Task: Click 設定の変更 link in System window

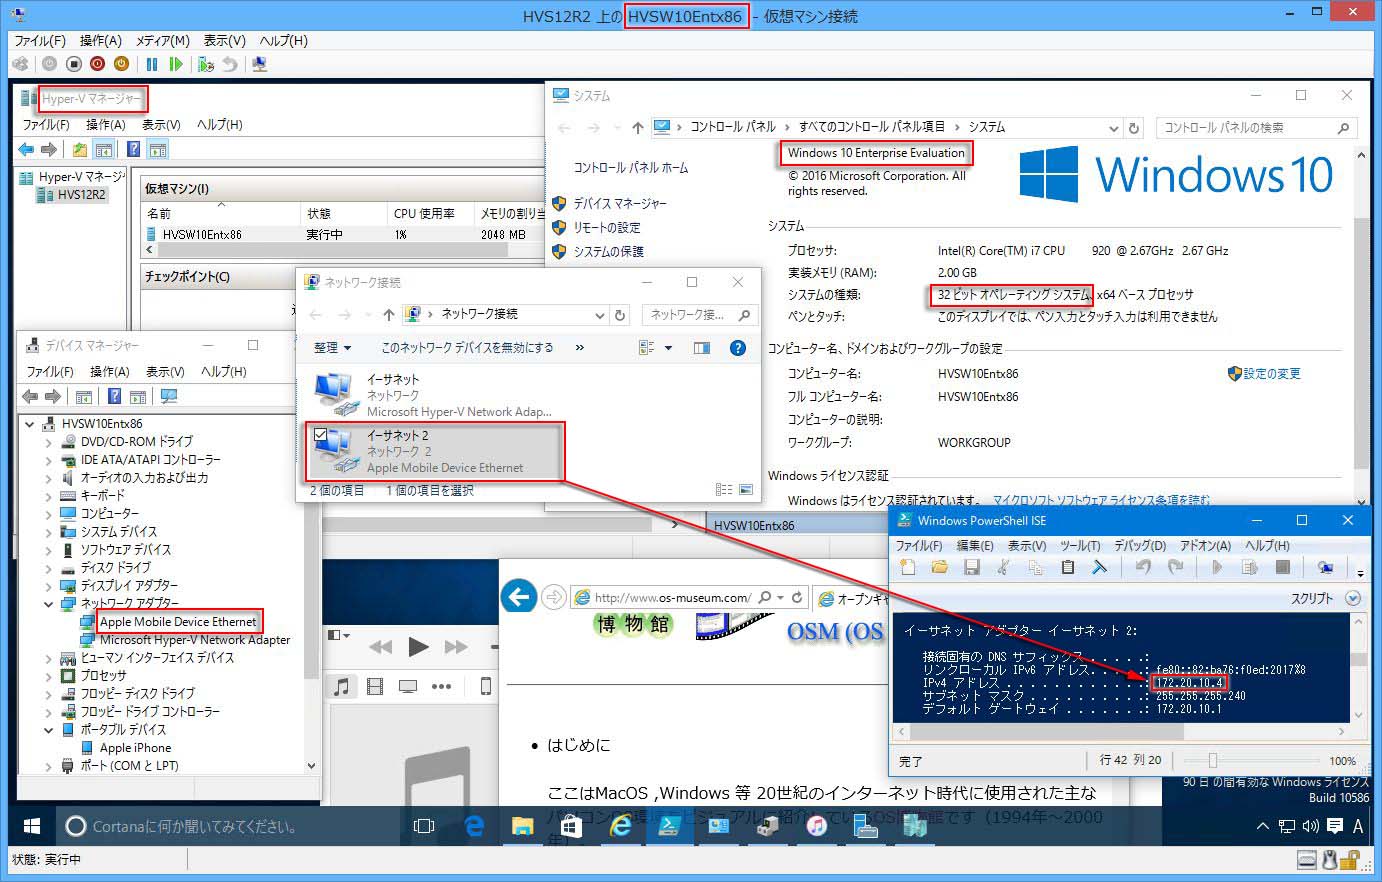Action: pos(1272,373)
